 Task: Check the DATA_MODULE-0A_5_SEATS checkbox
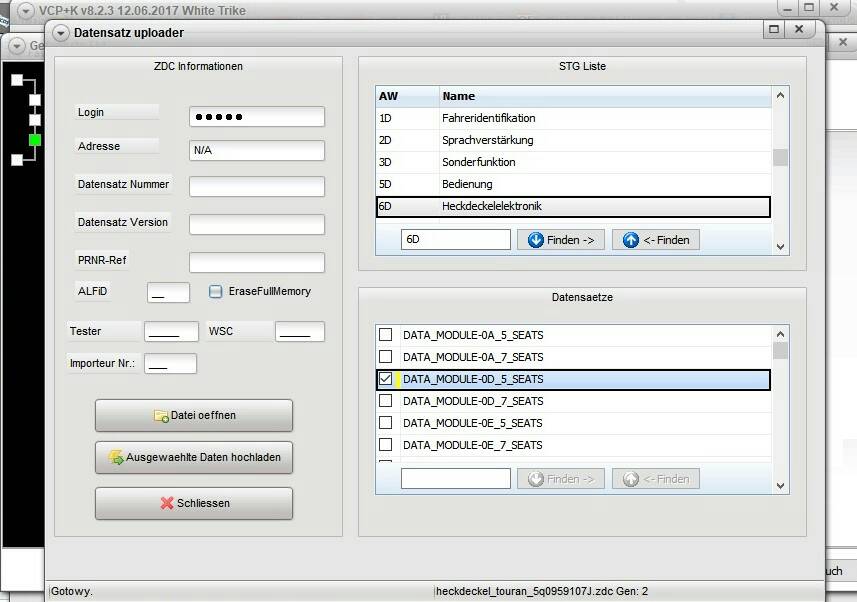tap(385, 335)
